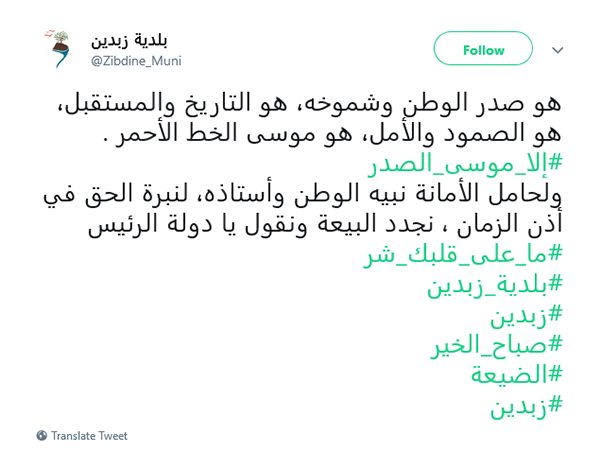Open hashtag #بلدية_زبدين
The width and height of the screenshot is (600, 452).
[495, 286]
